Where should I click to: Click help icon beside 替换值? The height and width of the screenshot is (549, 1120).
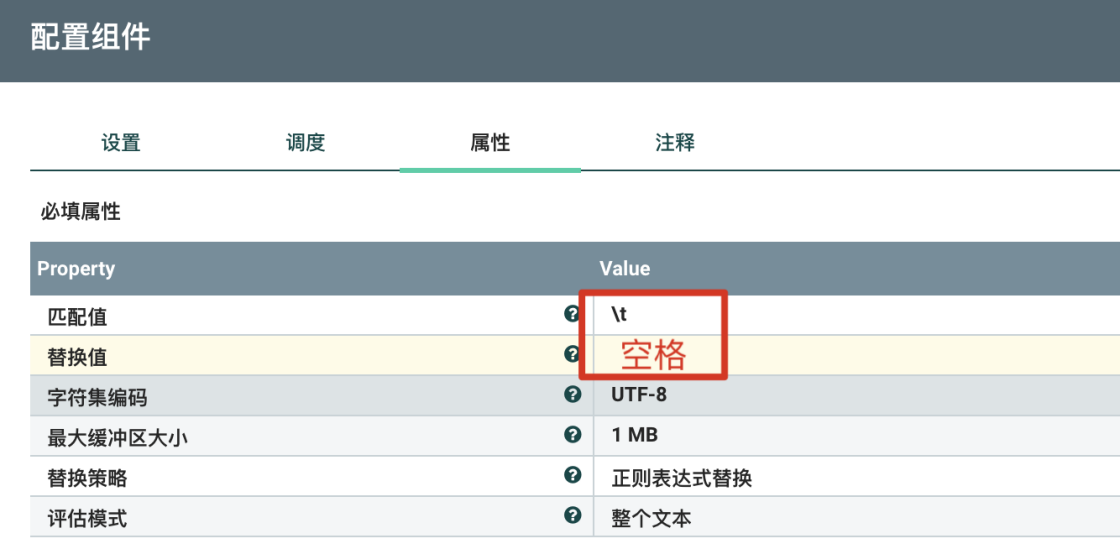click(572, 354)
